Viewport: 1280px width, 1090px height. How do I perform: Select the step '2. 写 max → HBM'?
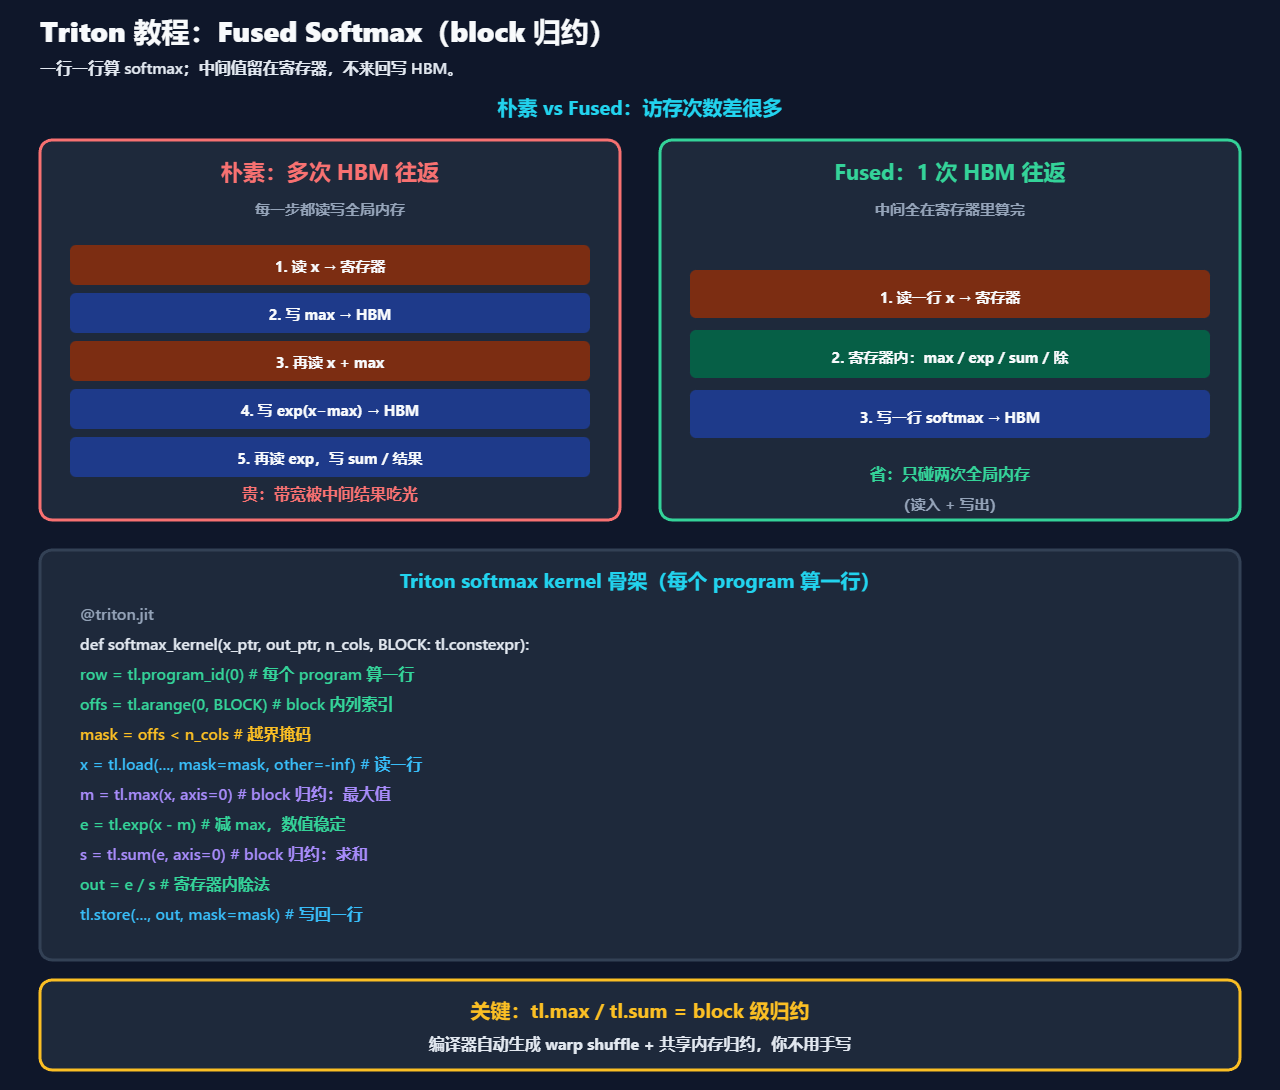tap(330, 313)
